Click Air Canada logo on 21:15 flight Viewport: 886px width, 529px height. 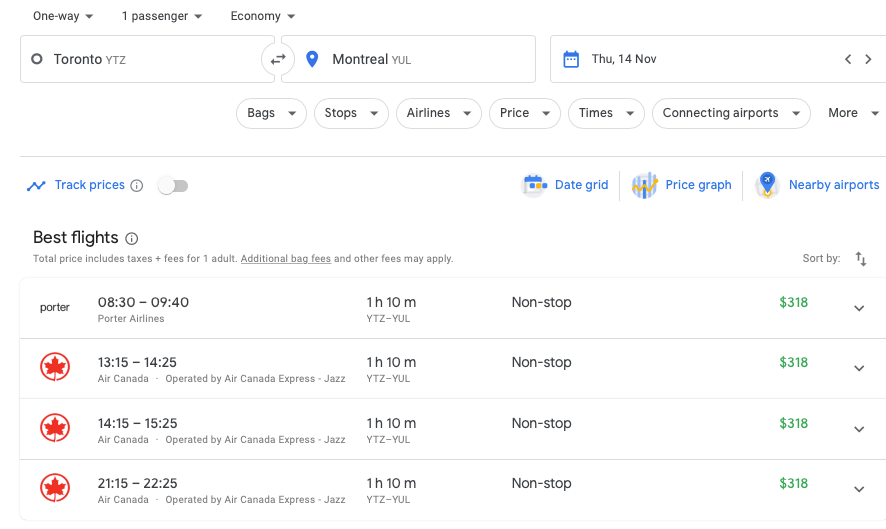click(x=55, y=488)
